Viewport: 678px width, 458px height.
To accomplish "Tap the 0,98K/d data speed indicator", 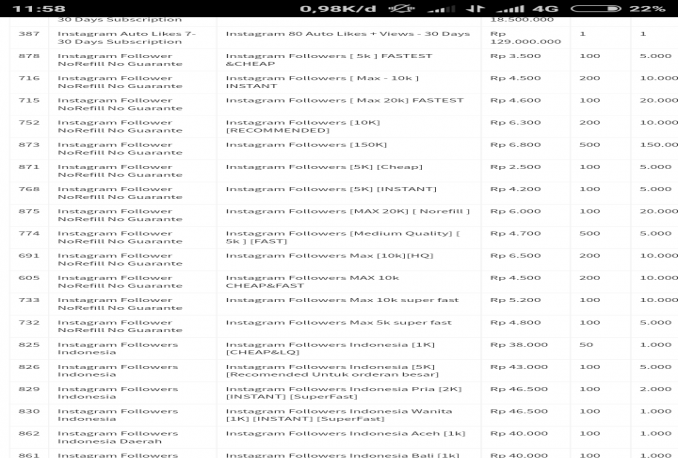I will 336,8.
